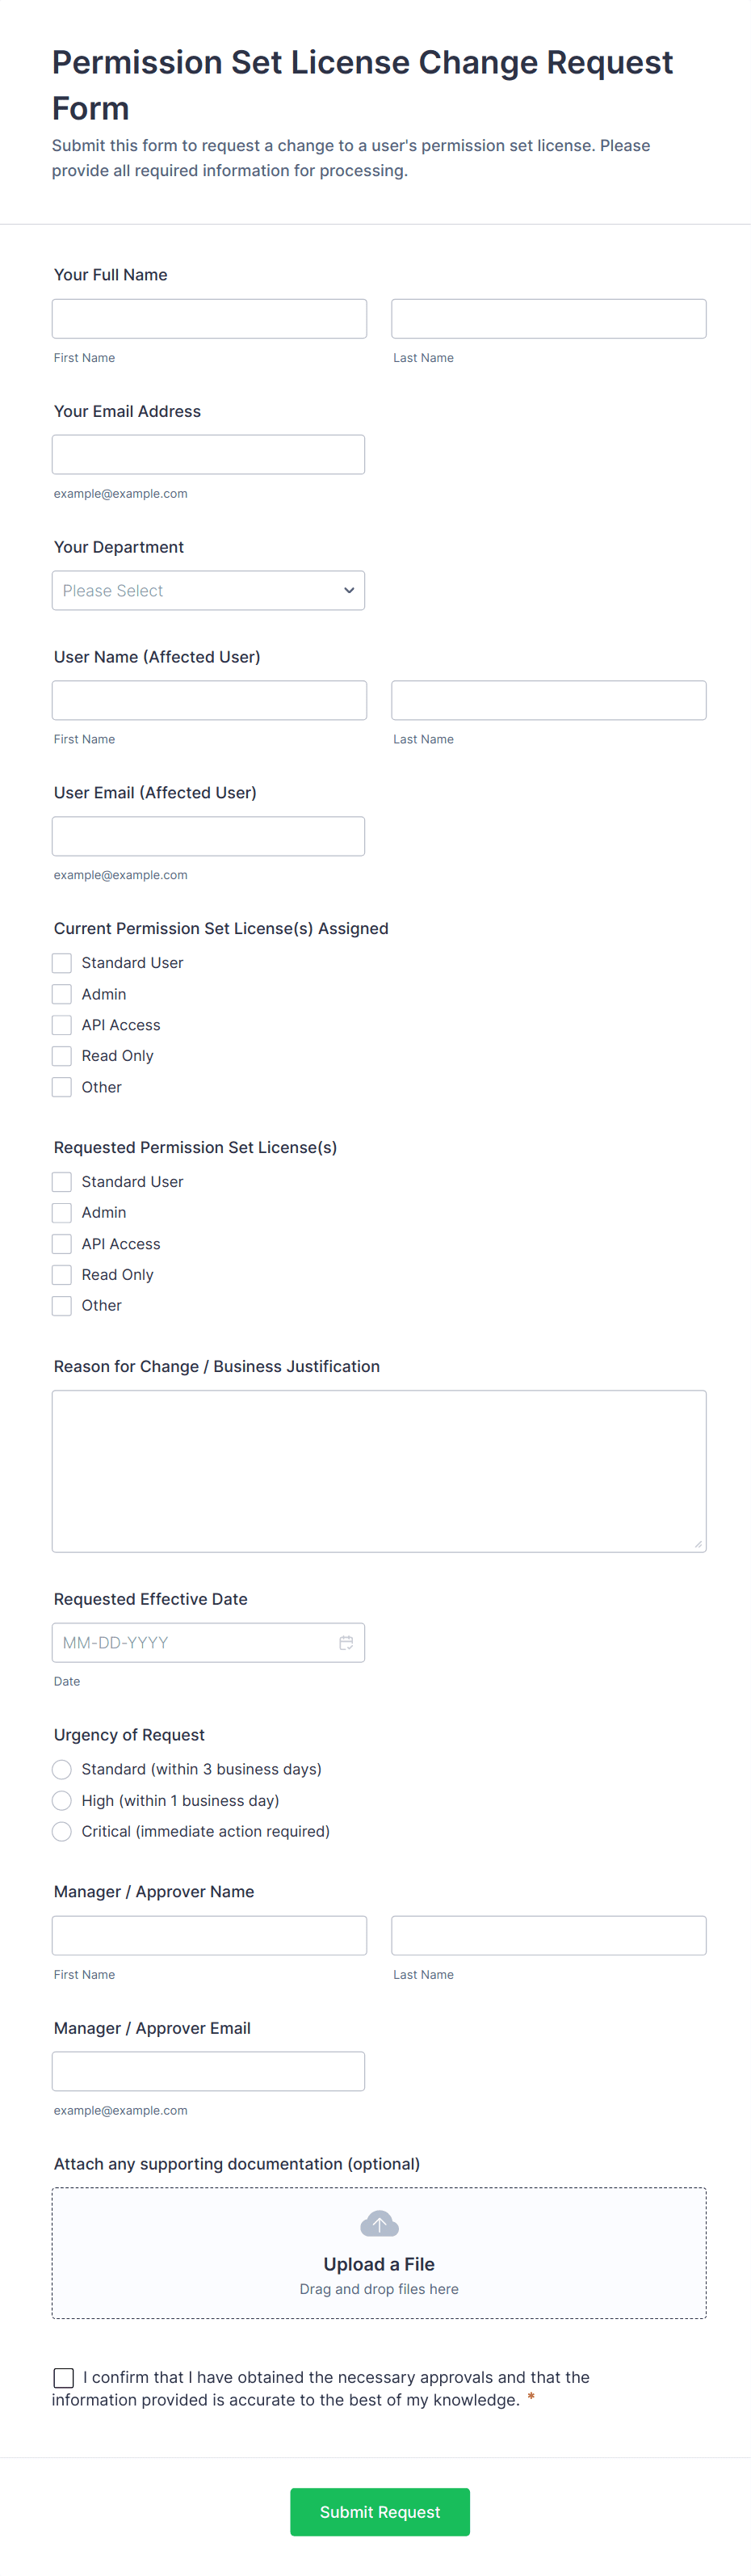Check Admin under Current Permission Set Licenses
The width and height of the screenshot is (751, 2576).
tap(62, 994)
